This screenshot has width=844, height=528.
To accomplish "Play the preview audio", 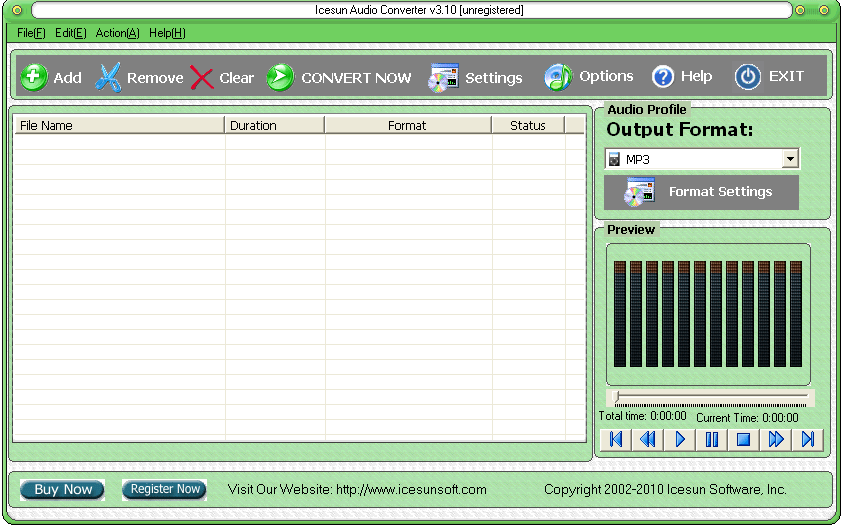I will tap(680, 440).
